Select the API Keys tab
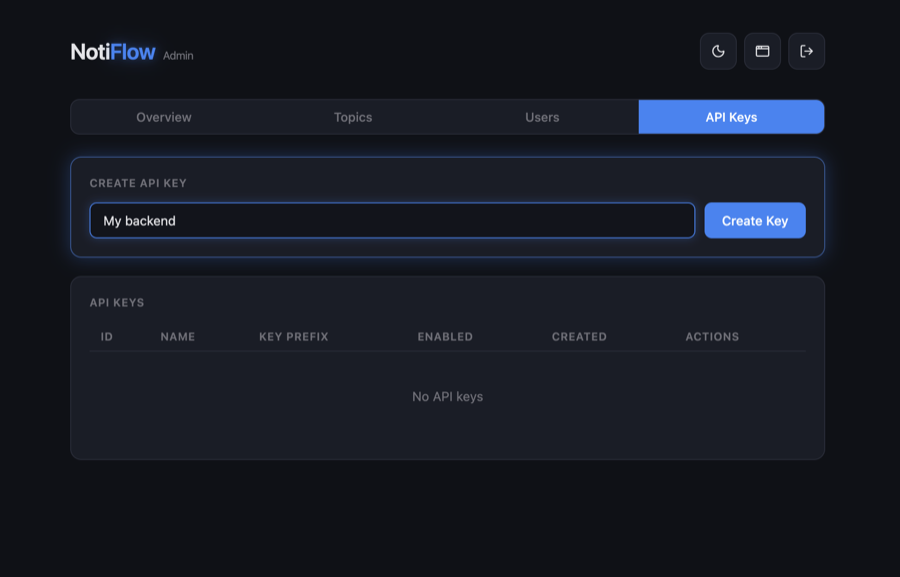900x577 pixels. pos(731,117)
